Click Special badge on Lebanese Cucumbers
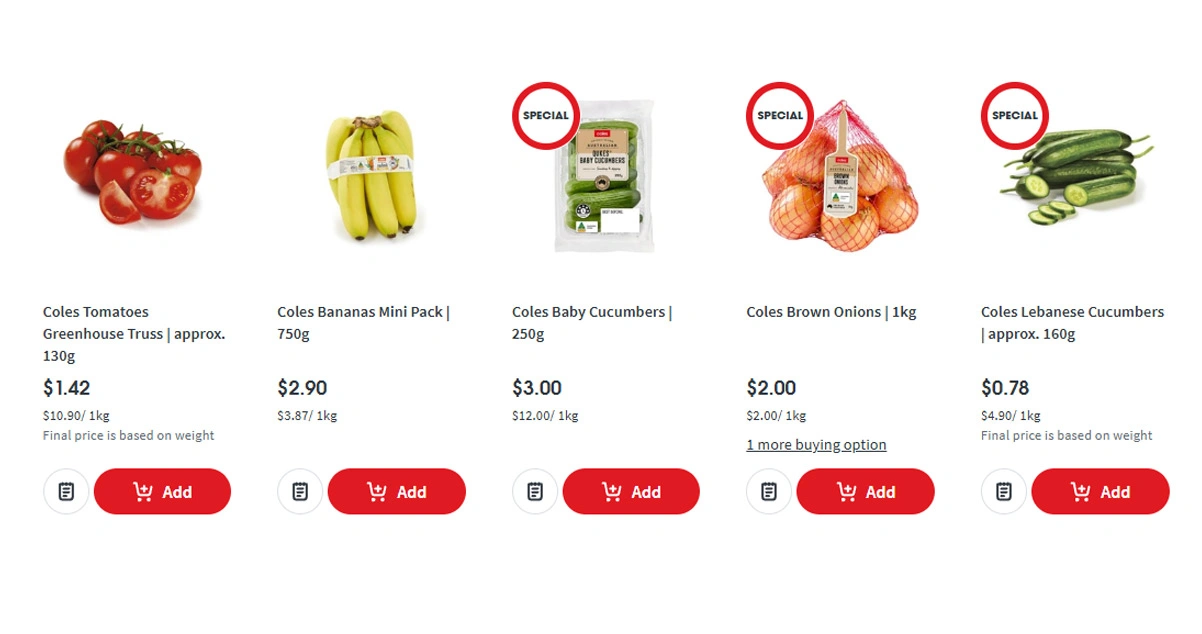The width and height of the screenshot is (1202, 634). click(1015, 116)
